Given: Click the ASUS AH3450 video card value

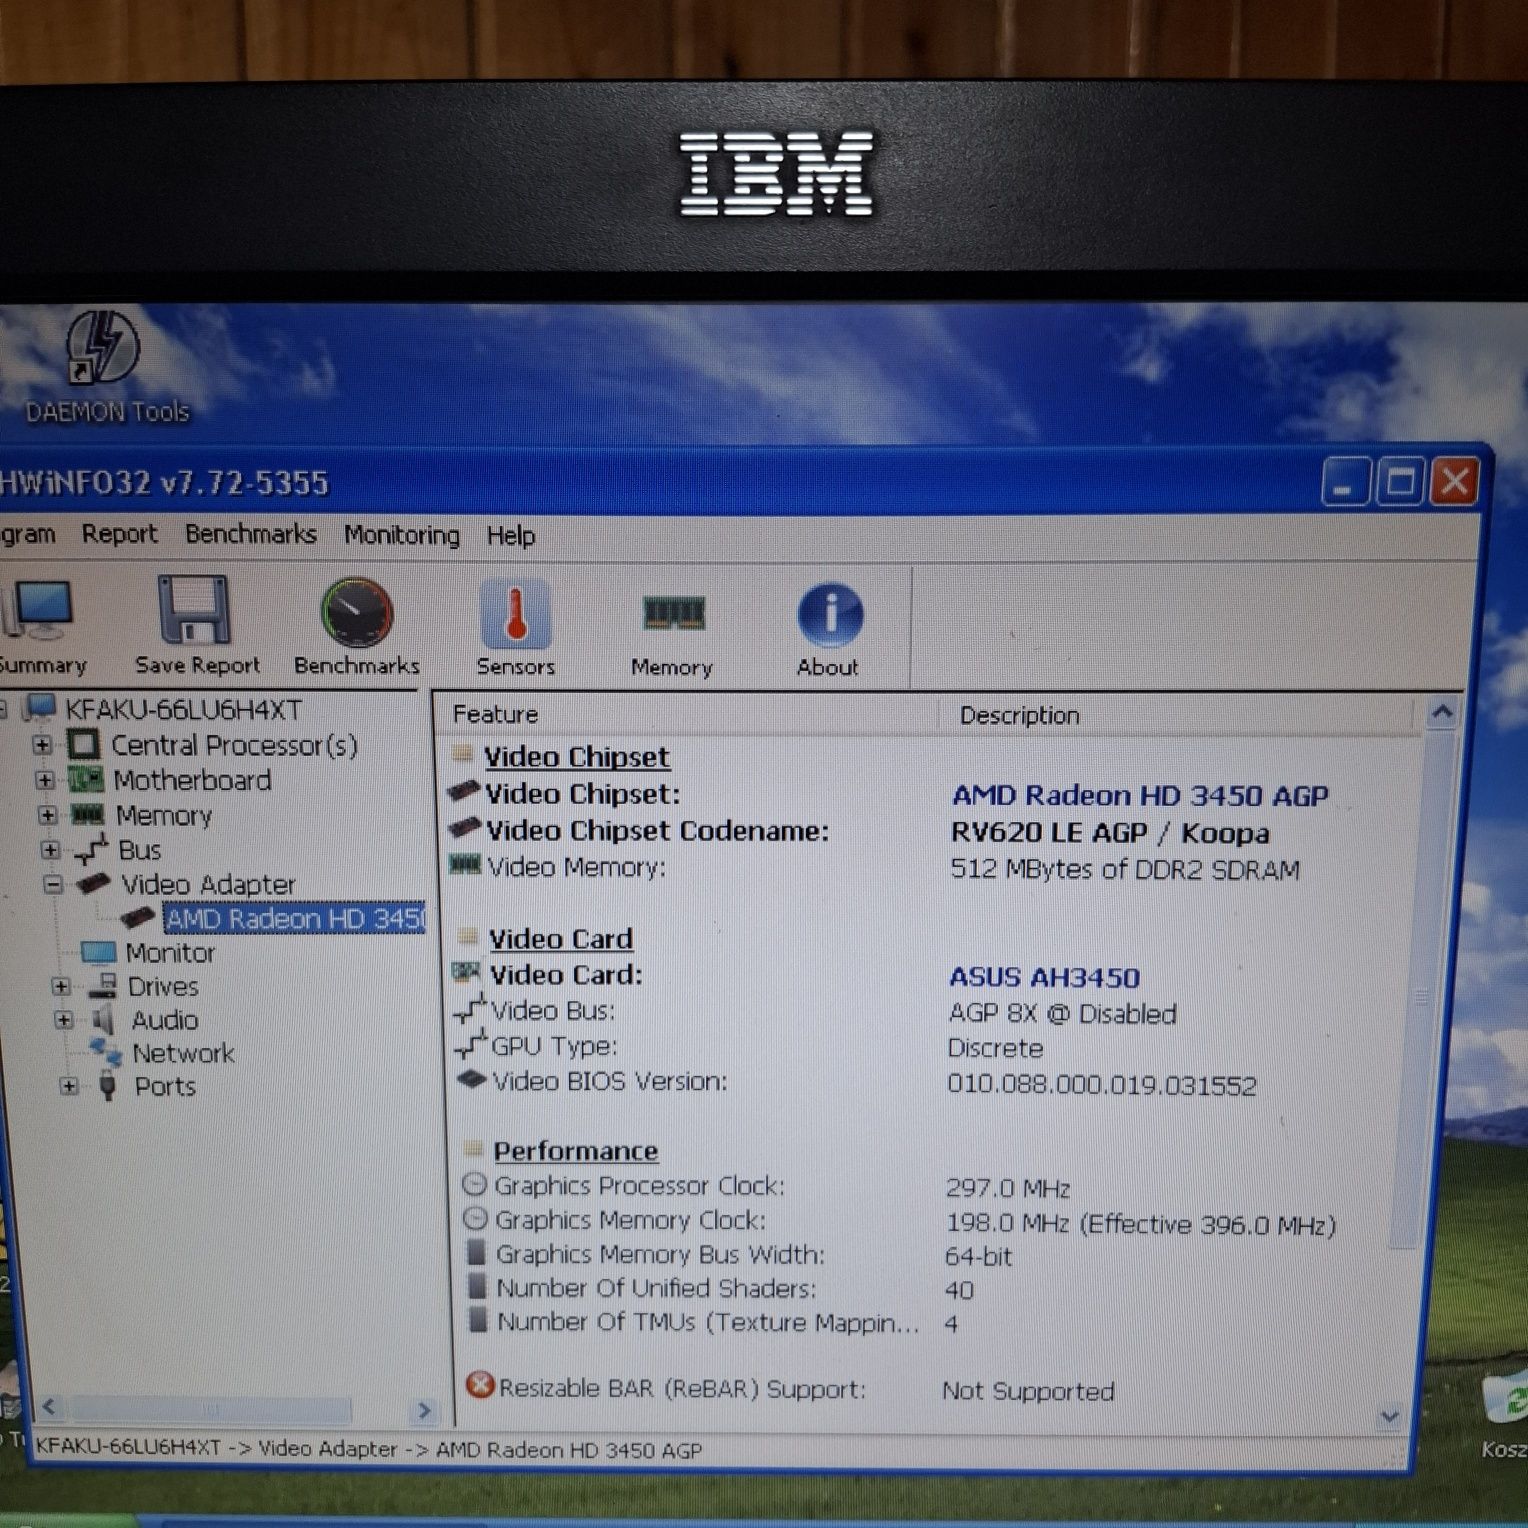Looking at the screenshot, I should coord(1044,977).
